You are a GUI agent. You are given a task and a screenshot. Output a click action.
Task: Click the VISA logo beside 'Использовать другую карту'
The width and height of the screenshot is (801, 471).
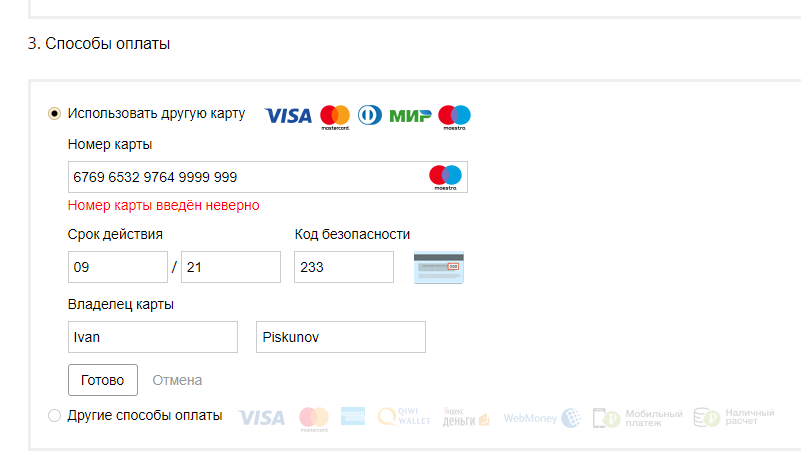tap(288, 116)
